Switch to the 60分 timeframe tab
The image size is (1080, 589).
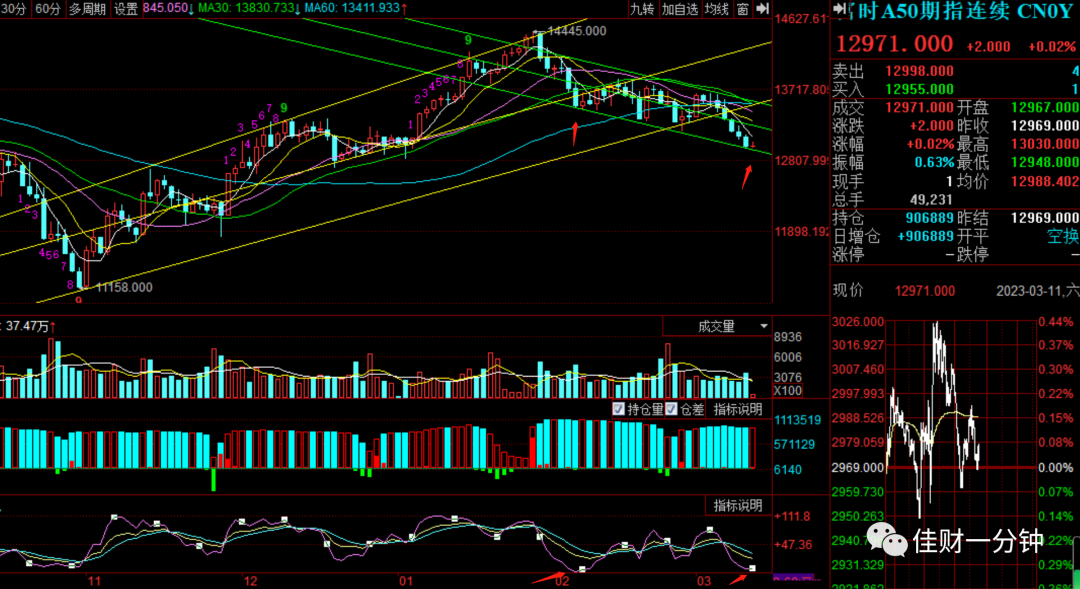pos(48,9)
